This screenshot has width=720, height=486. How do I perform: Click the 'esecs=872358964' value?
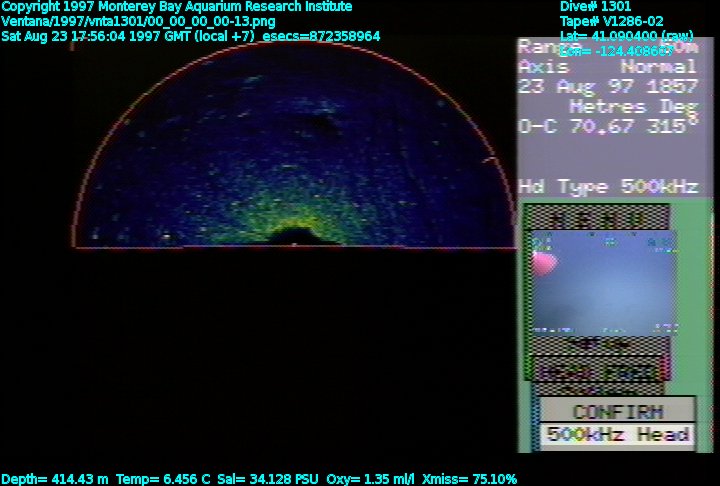click(x=321, y=36)
